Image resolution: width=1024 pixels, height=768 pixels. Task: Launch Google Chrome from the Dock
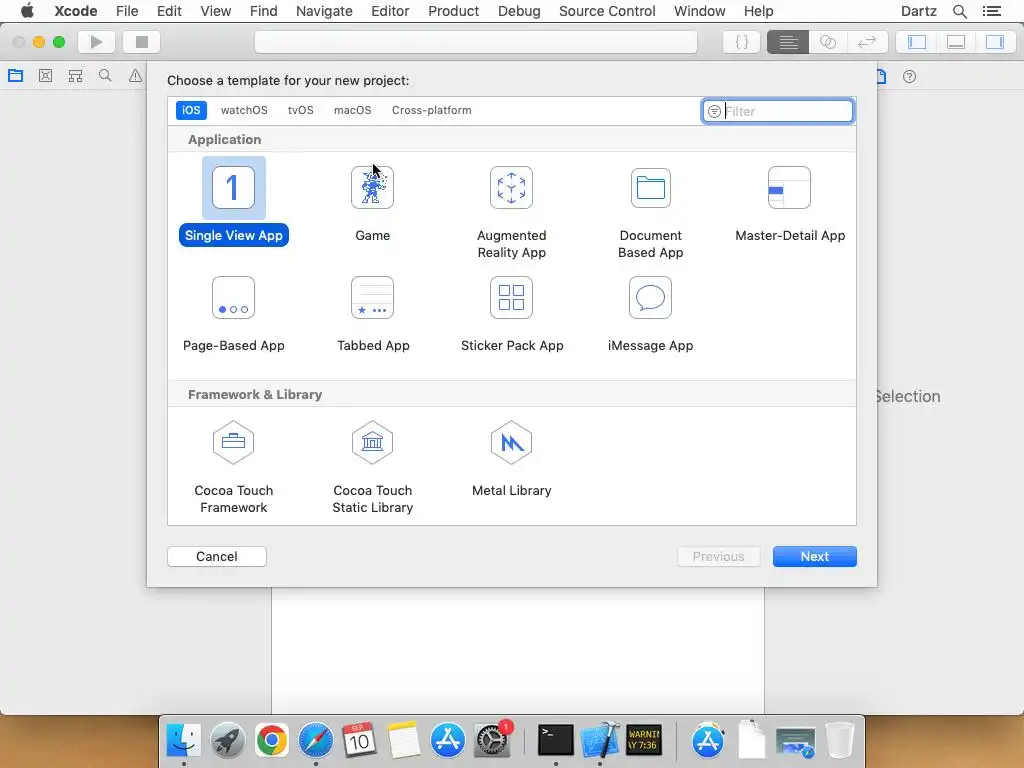coord(272,740)
